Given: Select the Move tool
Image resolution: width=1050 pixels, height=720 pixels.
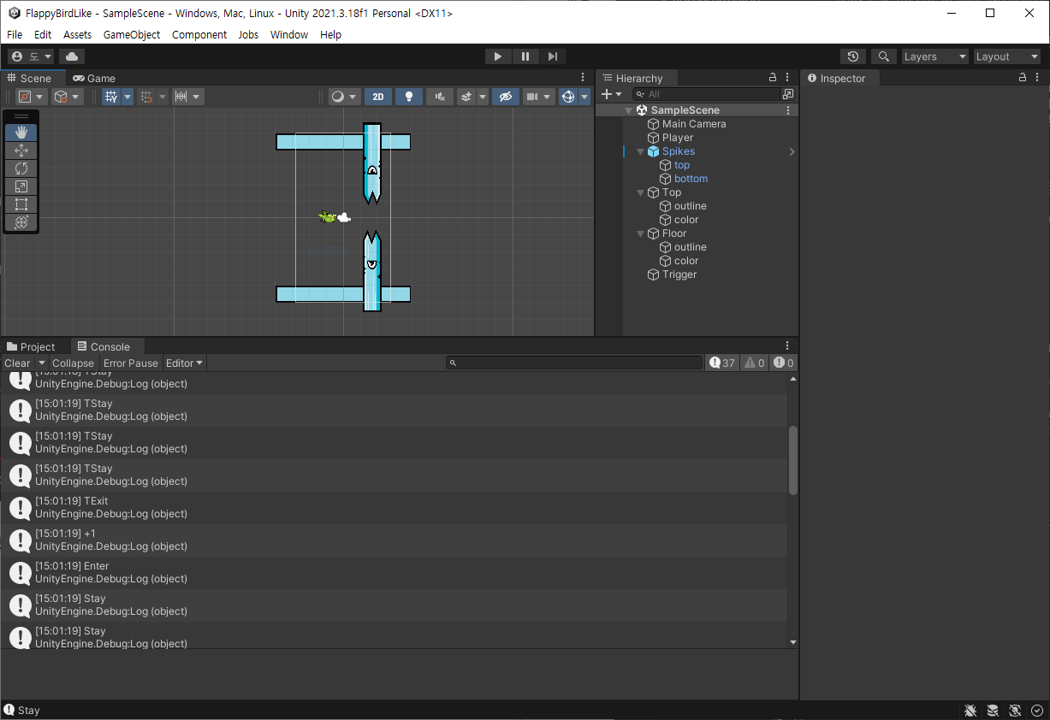Looking at the screenshot, I should pos(21,150).
